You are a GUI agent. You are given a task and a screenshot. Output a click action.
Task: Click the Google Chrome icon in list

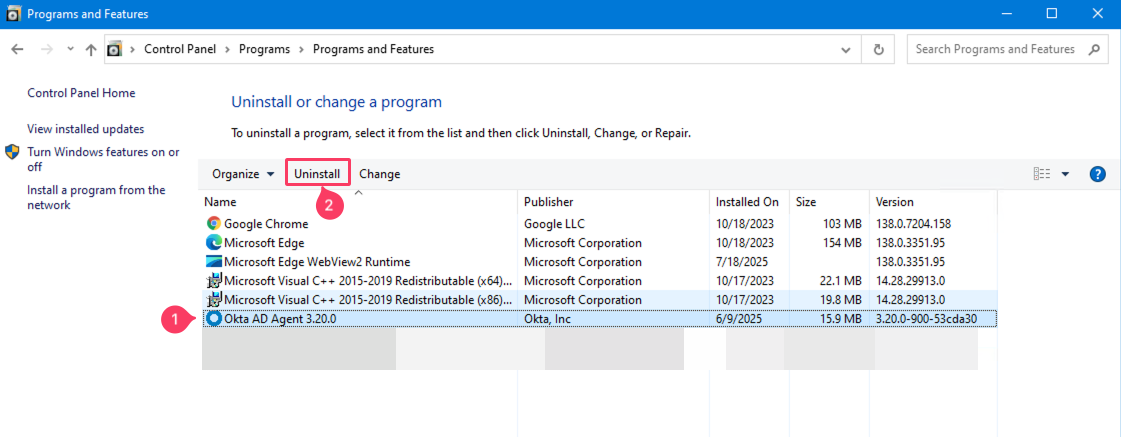click(x=214, y=224)
